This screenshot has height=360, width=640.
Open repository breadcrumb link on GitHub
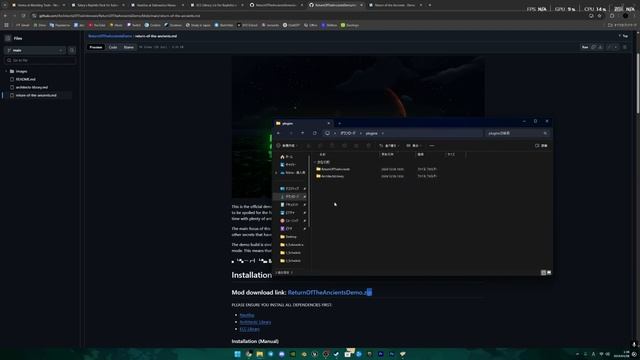pos(110,36)
